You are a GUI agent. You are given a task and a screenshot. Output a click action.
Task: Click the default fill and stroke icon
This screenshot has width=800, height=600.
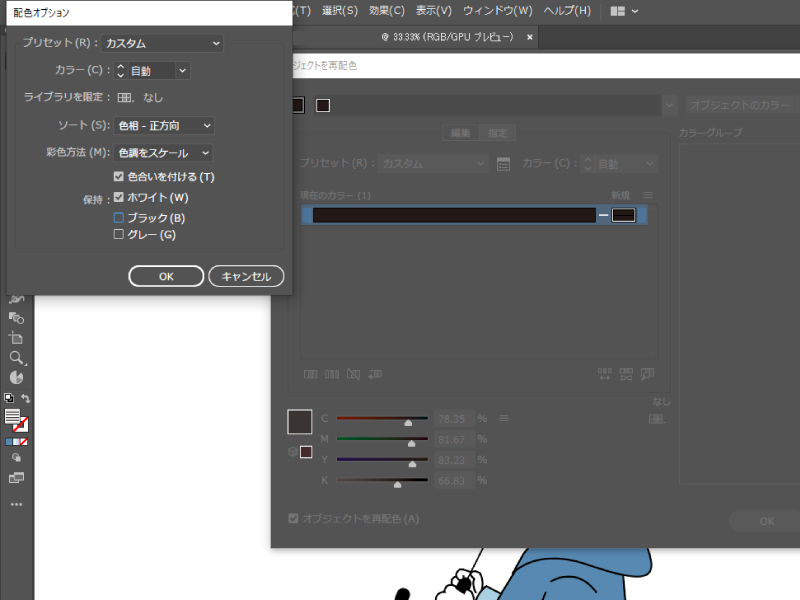9,398
